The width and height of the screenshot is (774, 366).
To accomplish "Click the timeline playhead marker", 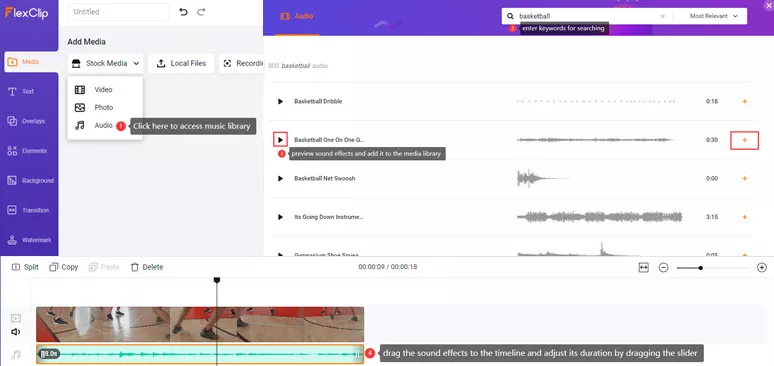I will 216,280.
